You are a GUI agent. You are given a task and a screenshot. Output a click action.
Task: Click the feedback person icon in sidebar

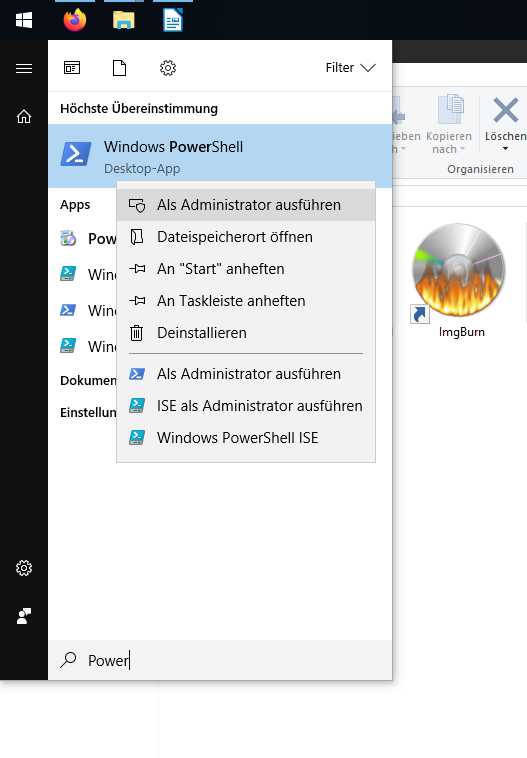click(x=24, y=616)
